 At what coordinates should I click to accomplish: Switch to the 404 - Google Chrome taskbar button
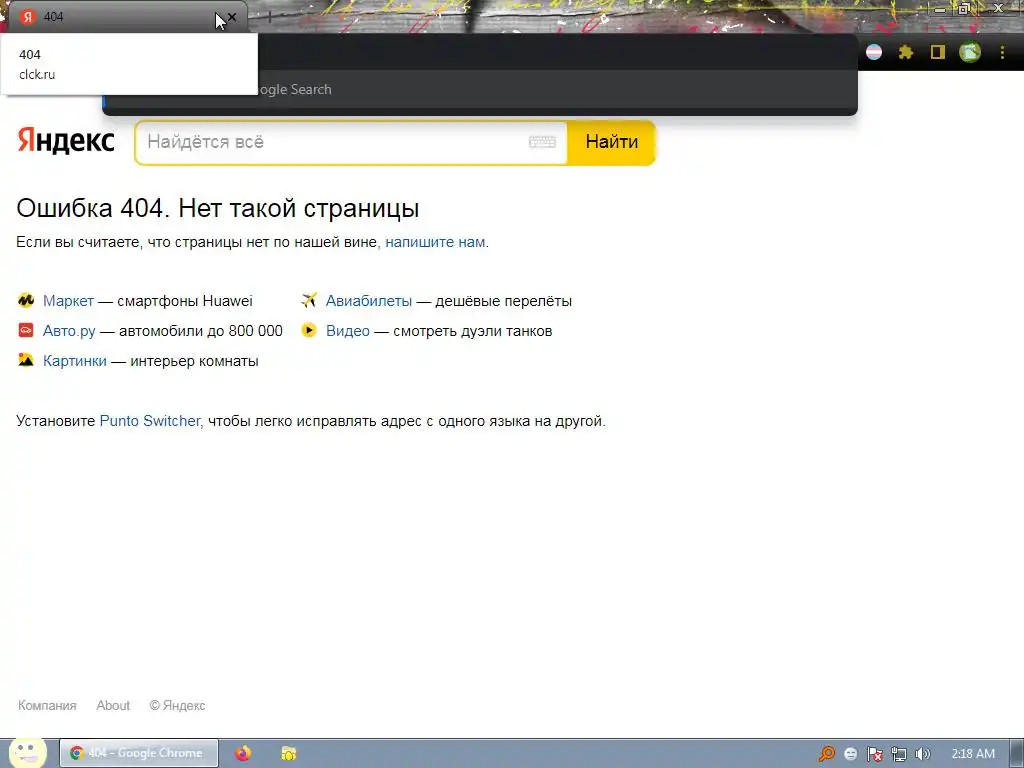point(139,753)
